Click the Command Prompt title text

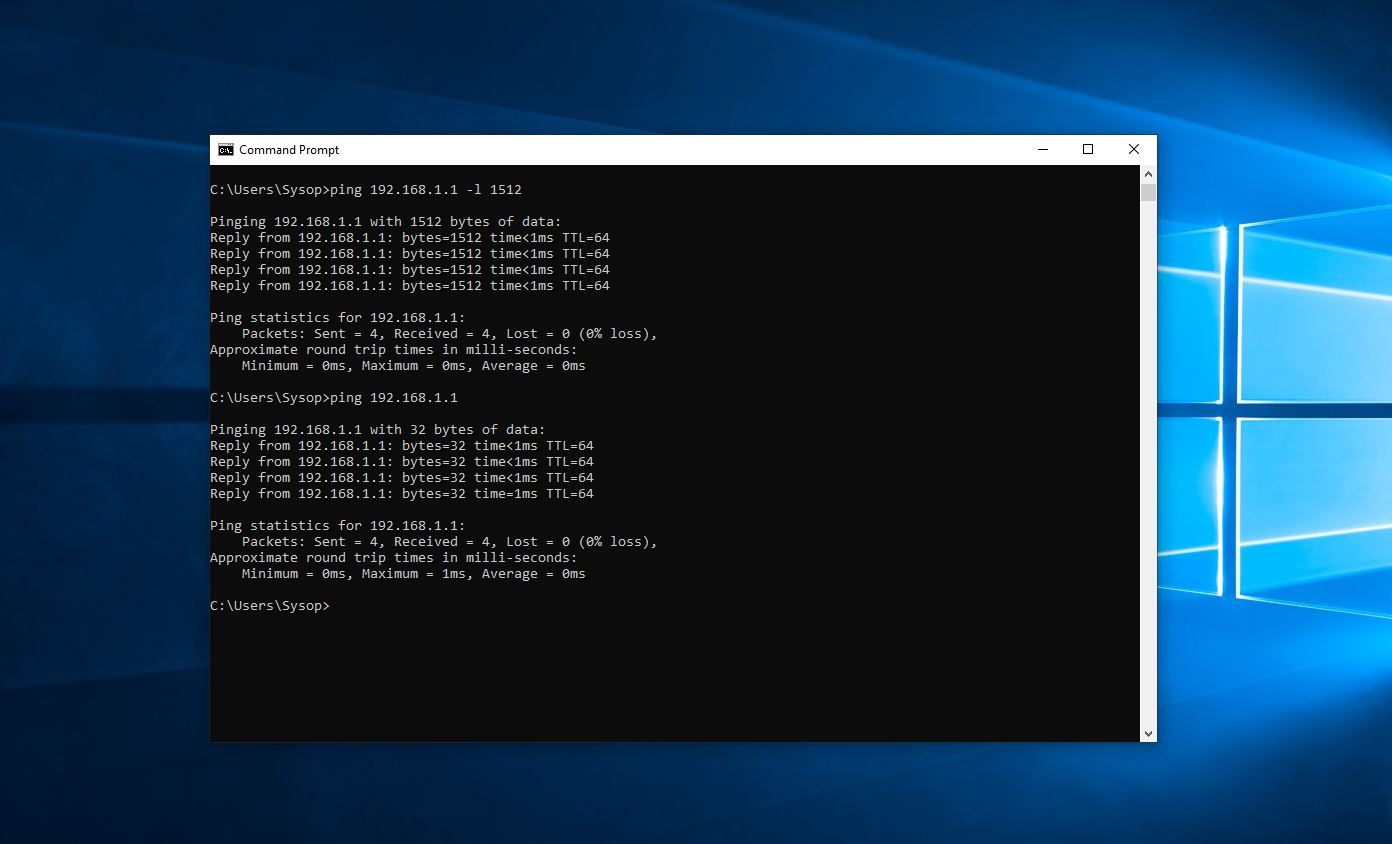(289, 150)
